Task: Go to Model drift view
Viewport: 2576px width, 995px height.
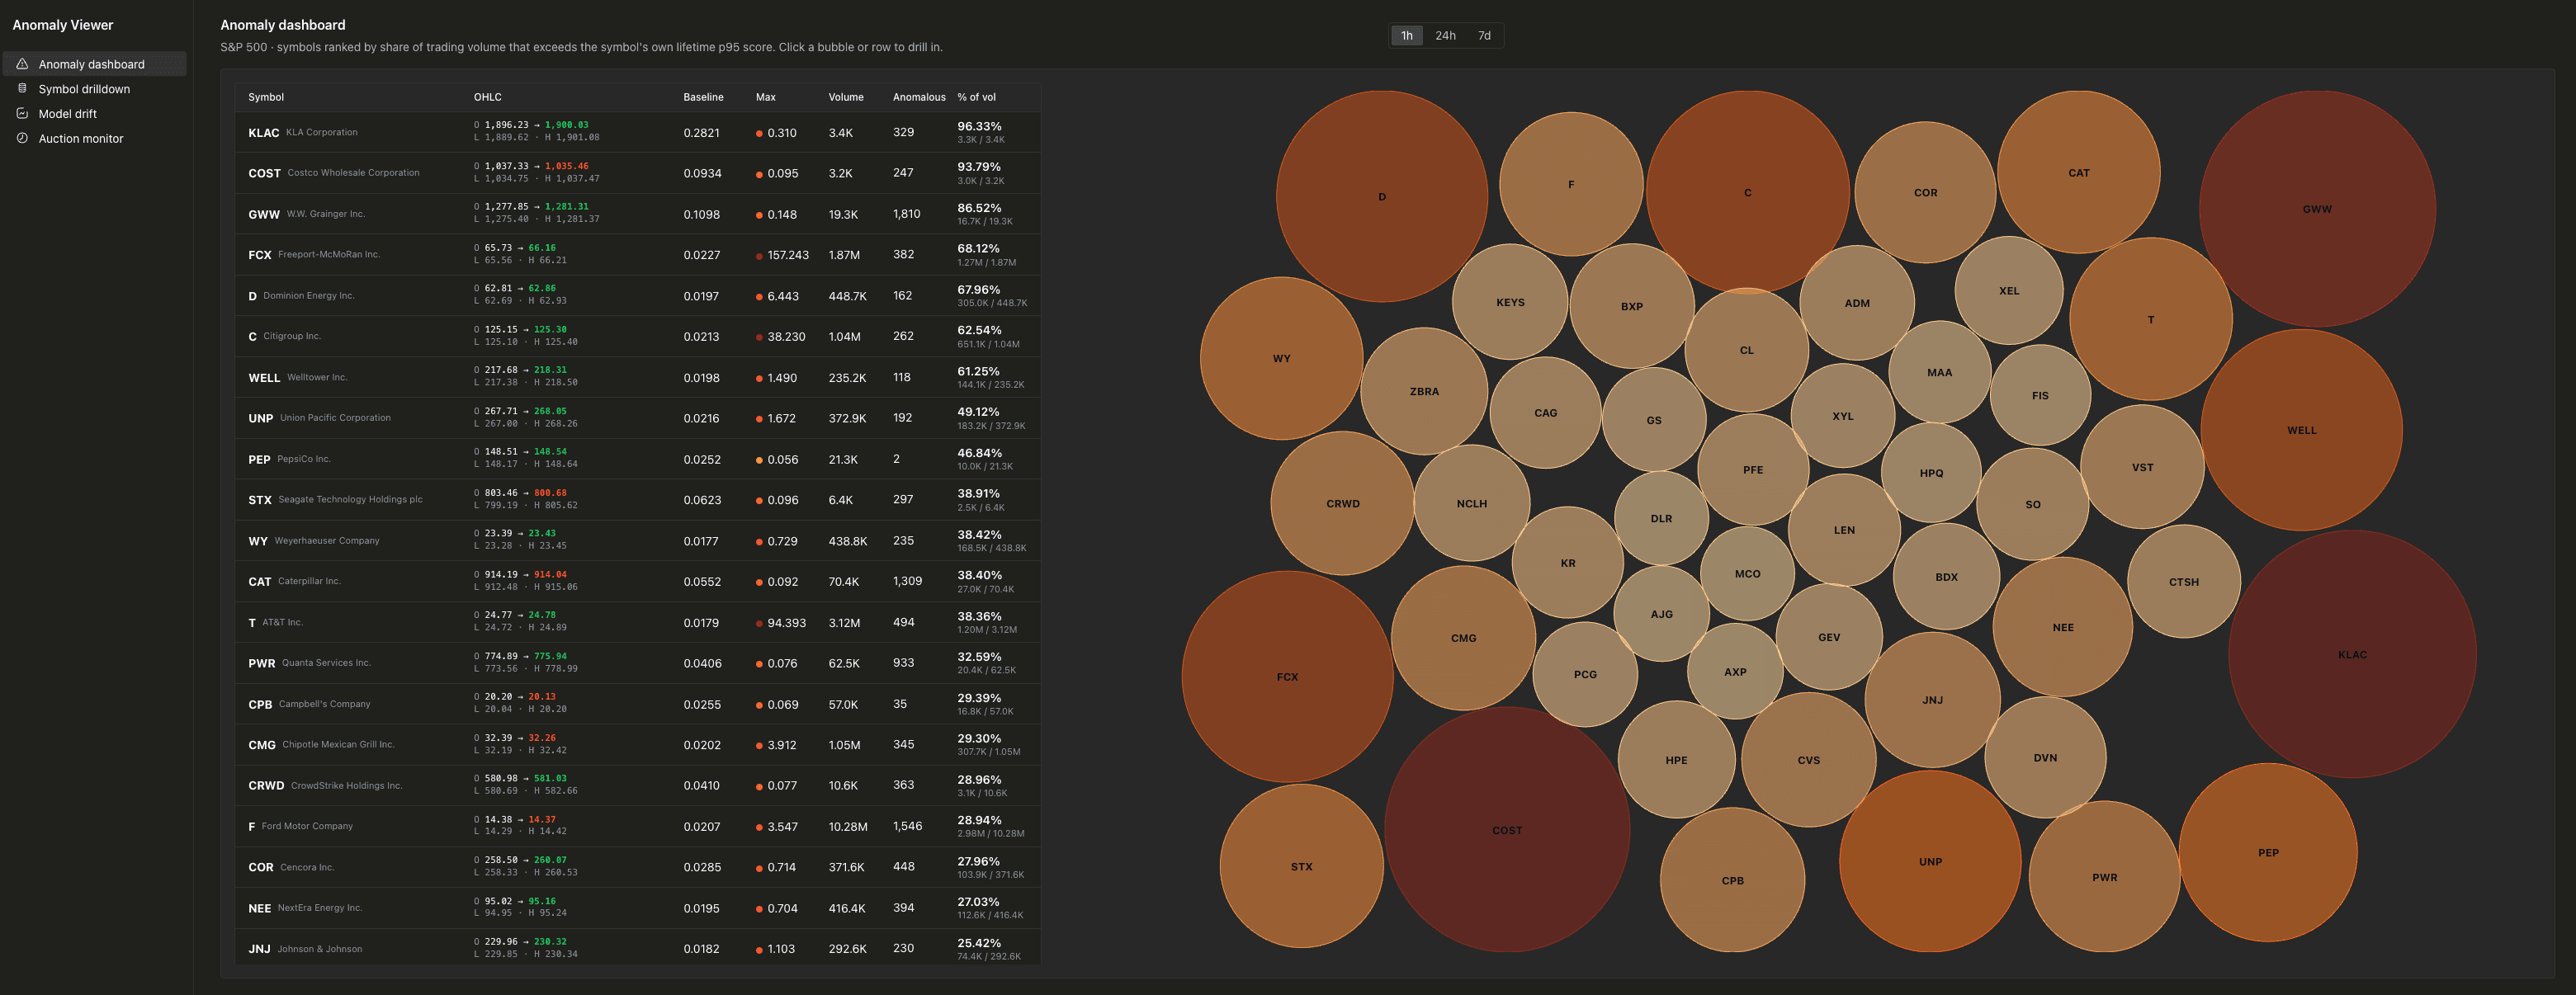Action: pyautogui.click(x=94, y=114)
